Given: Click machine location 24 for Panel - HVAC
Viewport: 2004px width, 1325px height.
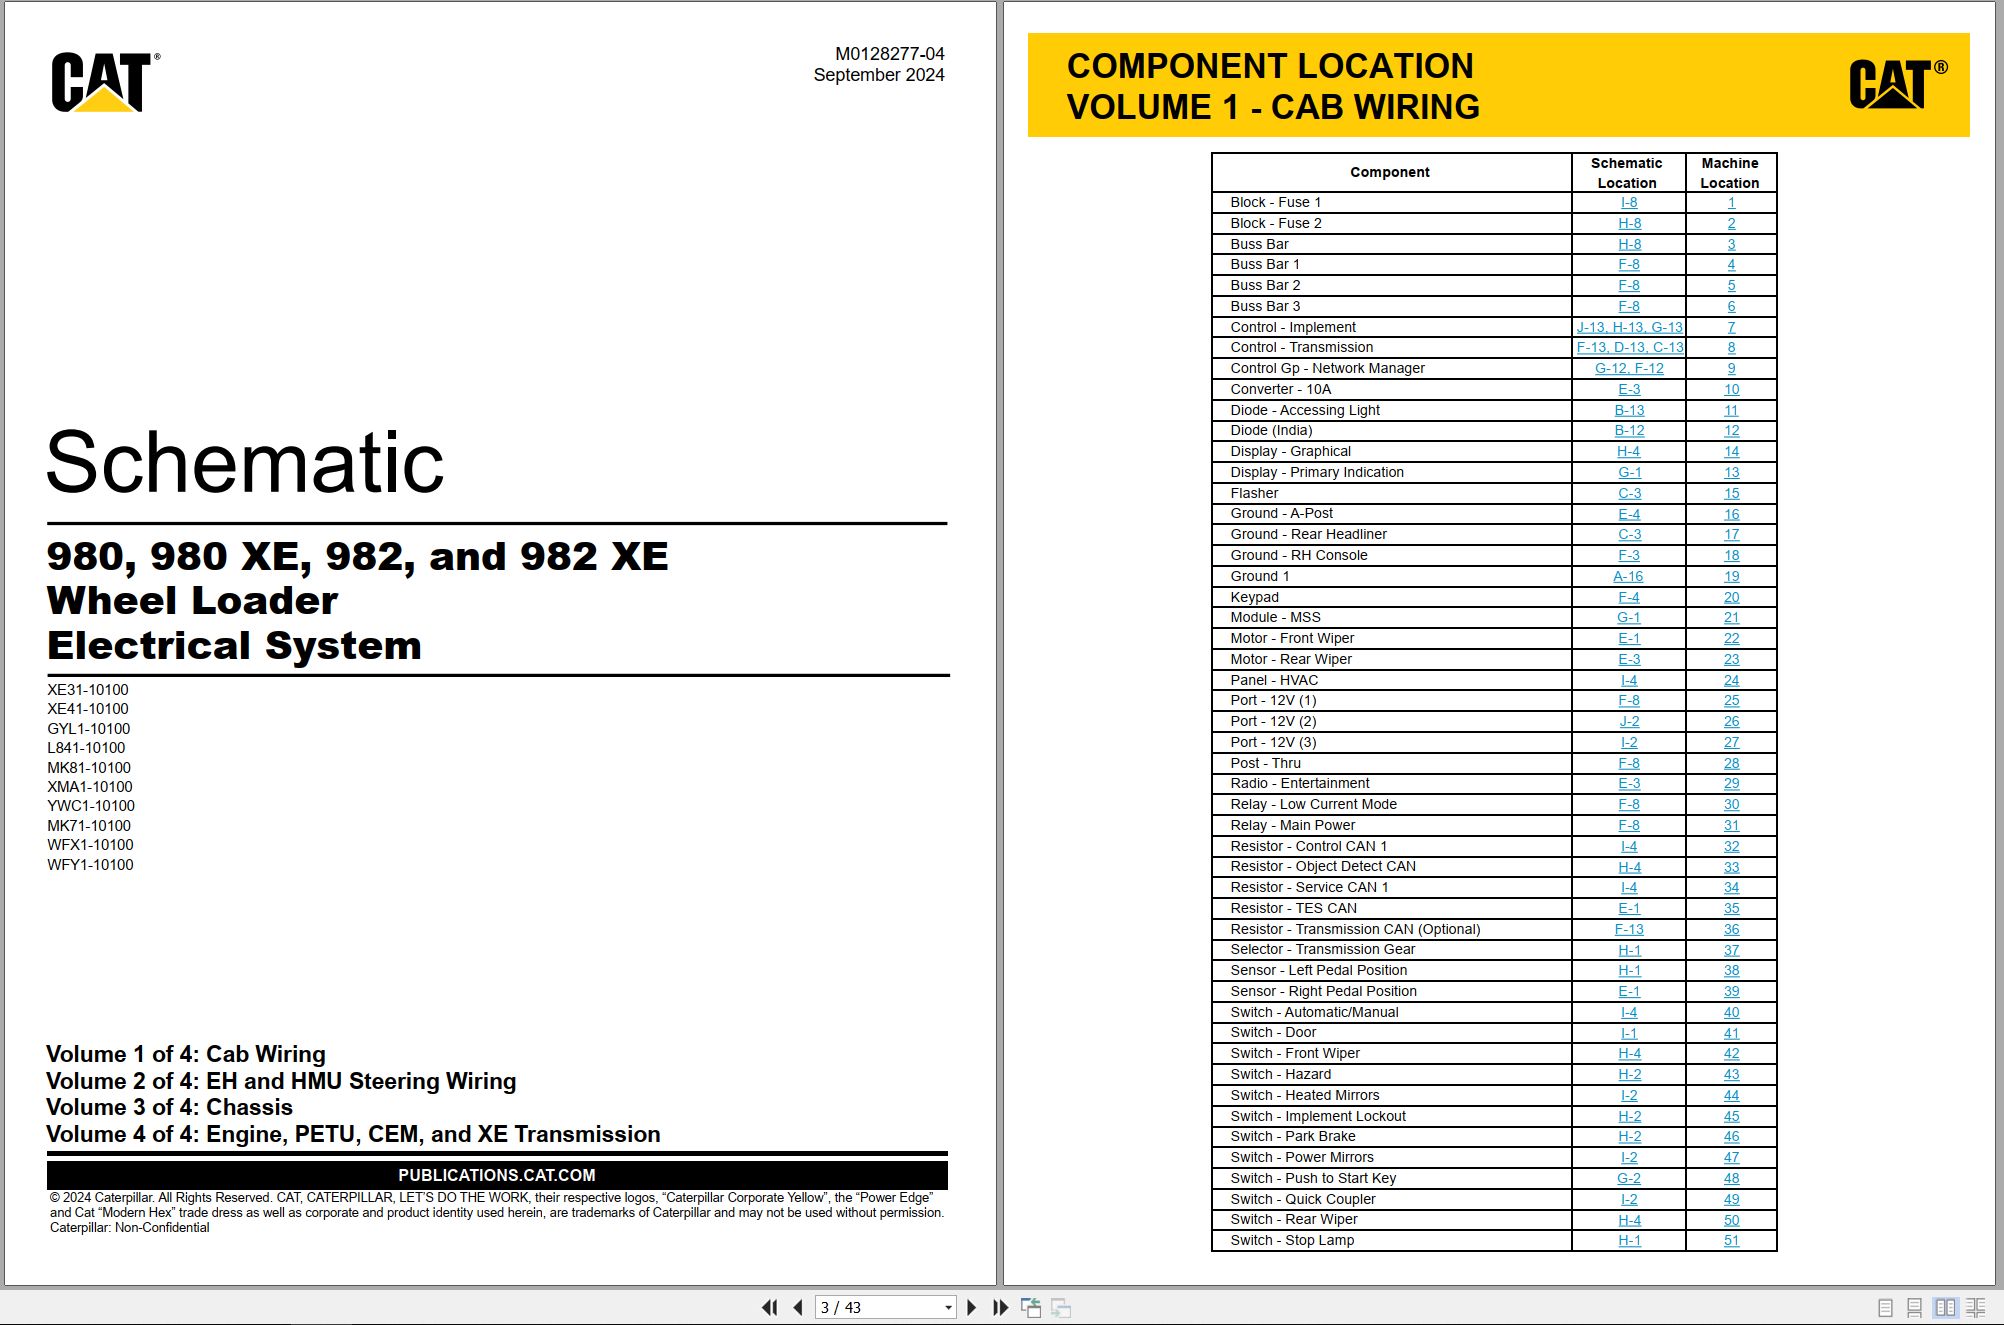Looking at the screenshot, I should (1731, 680).
